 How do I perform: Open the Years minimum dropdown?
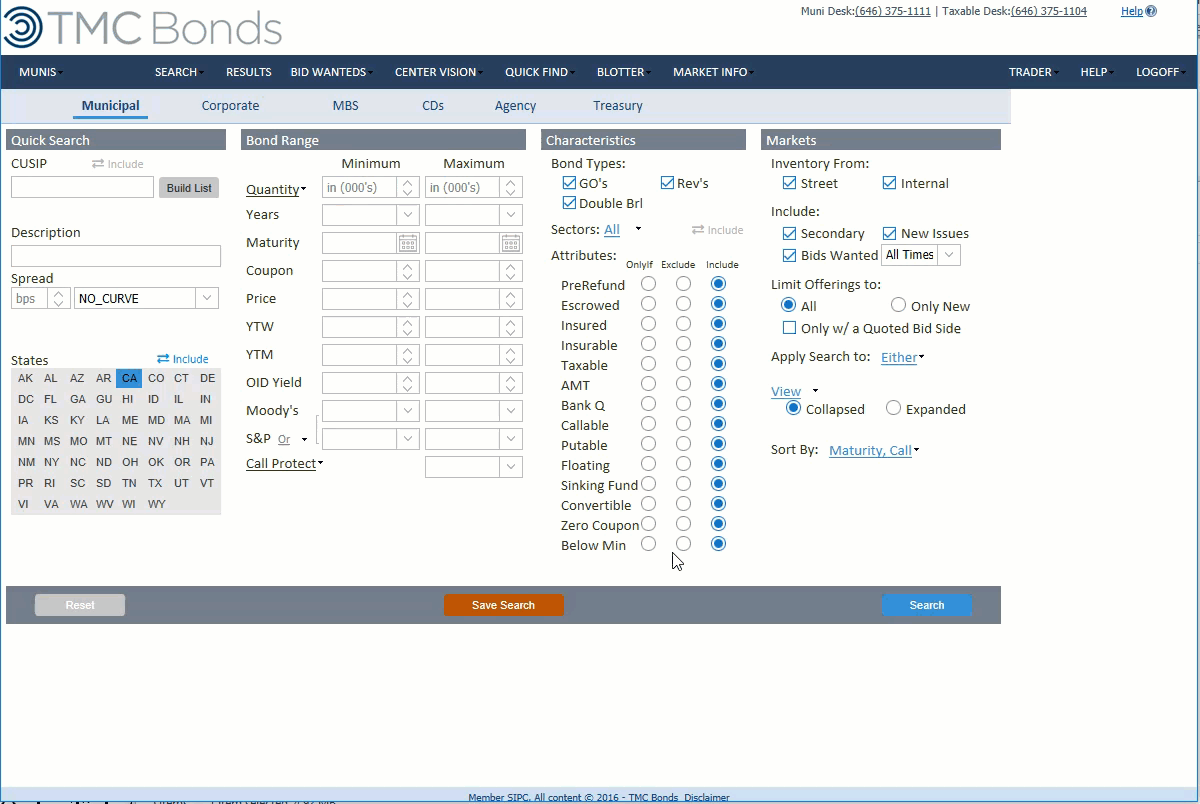coord(408,215)
